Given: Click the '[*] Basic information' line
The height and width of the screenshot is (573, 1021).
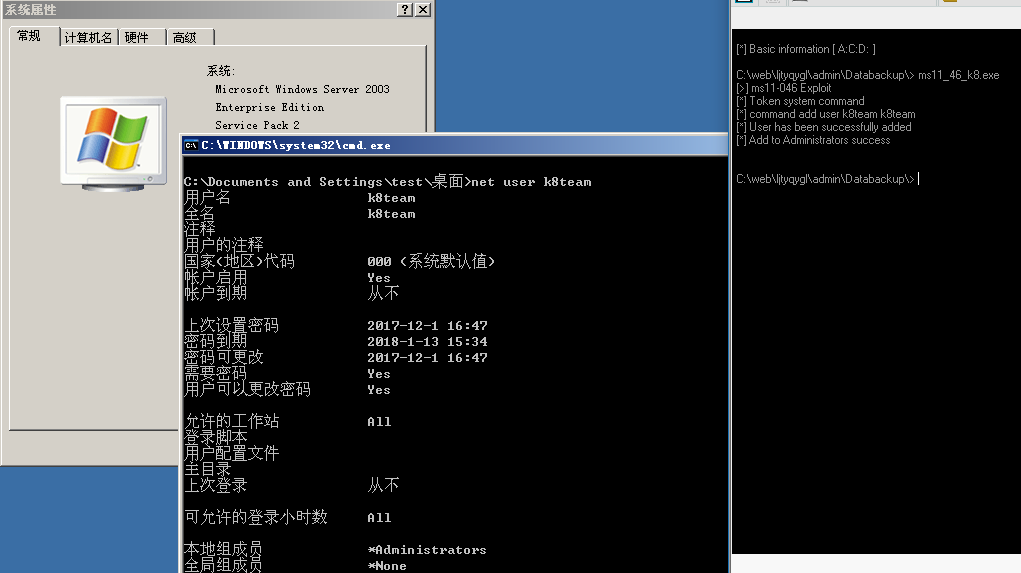Looking at the screenshot, I should tap(806, 49).
